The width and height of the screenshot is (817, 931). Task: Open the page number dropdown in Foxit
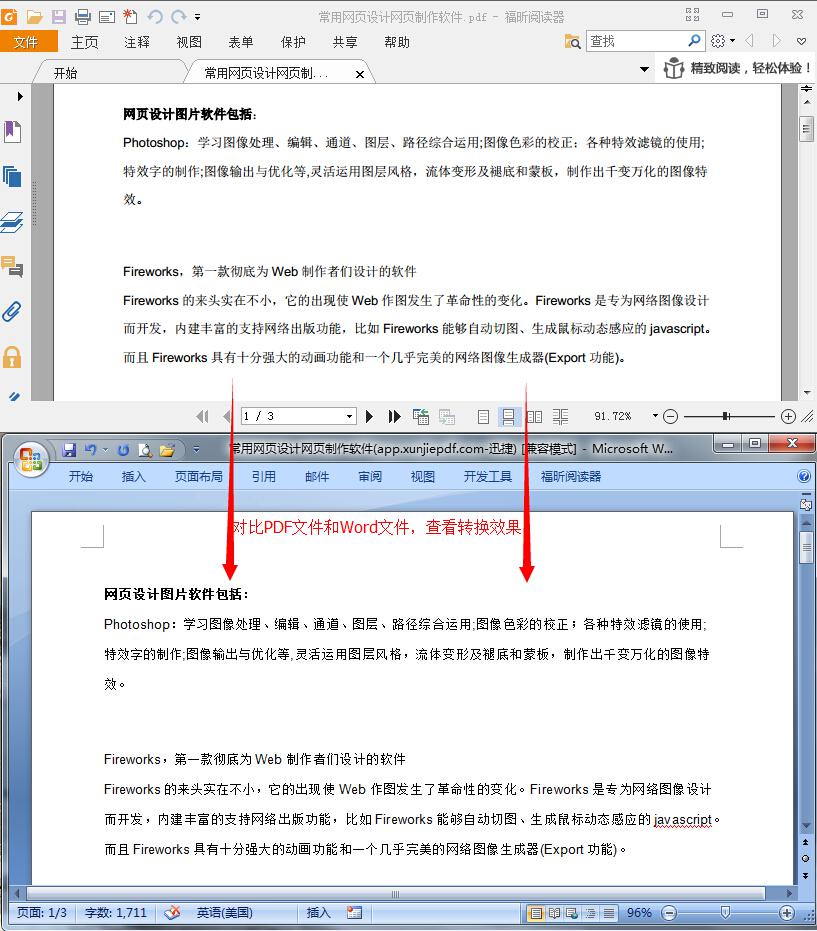[x=350, y=417]
